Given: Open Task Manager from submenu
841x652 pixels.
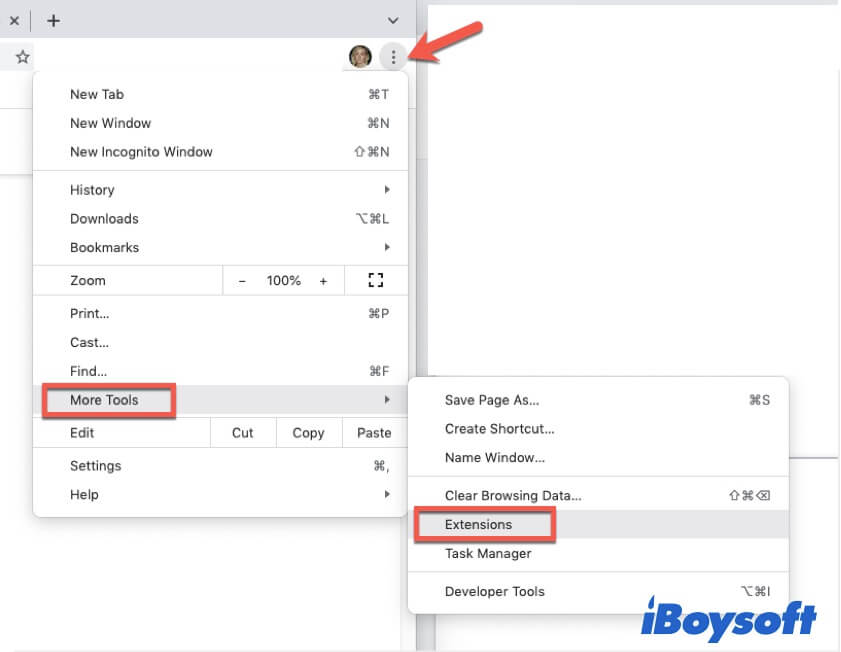Looking at the screenshot, I should [x=488, y=553].
